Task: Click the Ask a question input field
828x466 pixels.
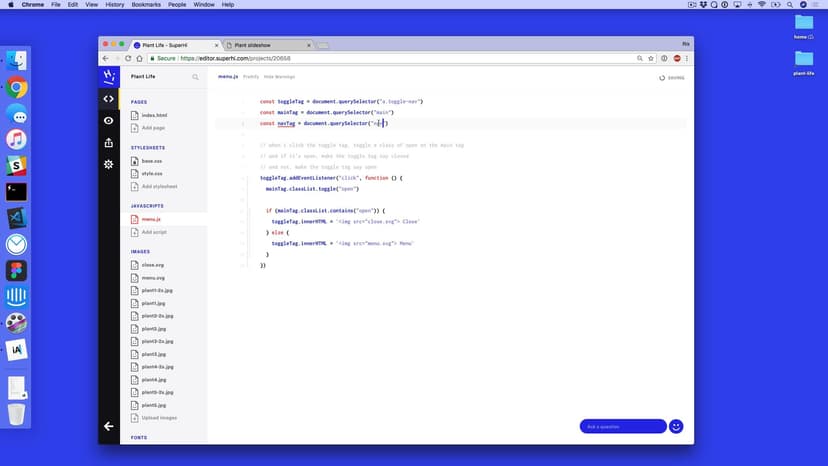Action: [x=622, y=426]
